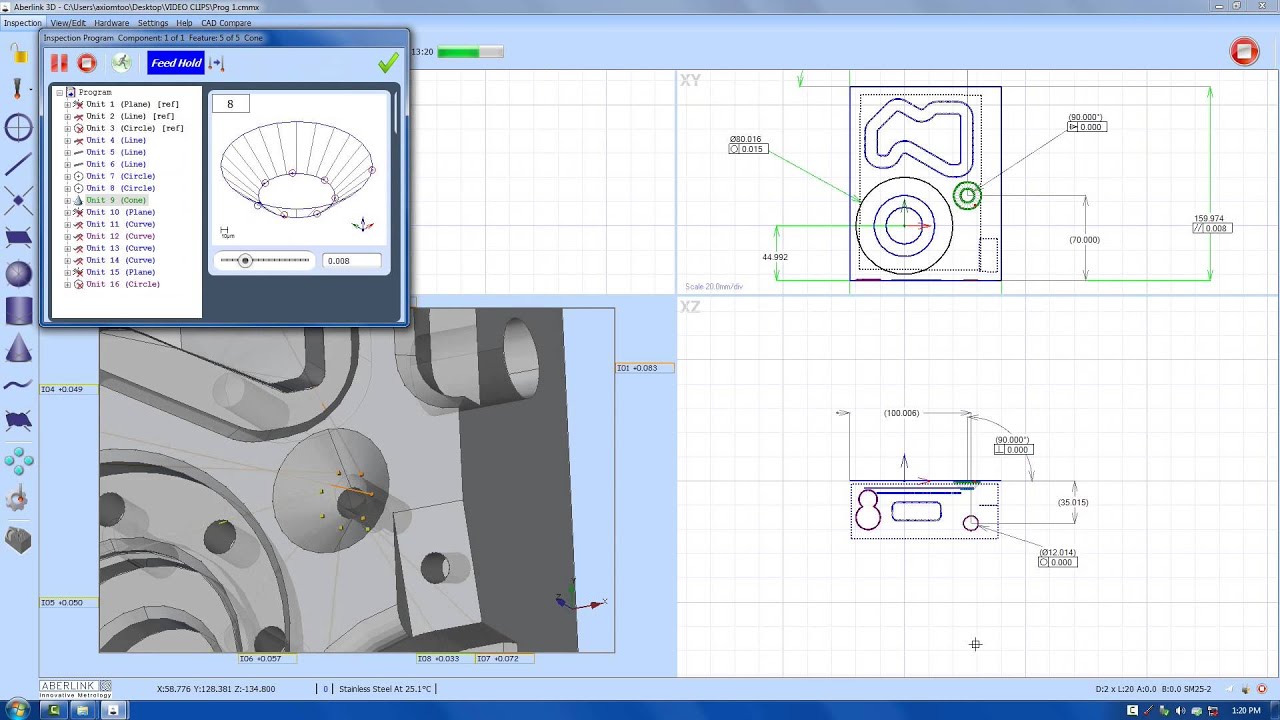Click the Ø12.014 dimension in XZ view
Screen dimensions: 1280x720
[1057, 552]
